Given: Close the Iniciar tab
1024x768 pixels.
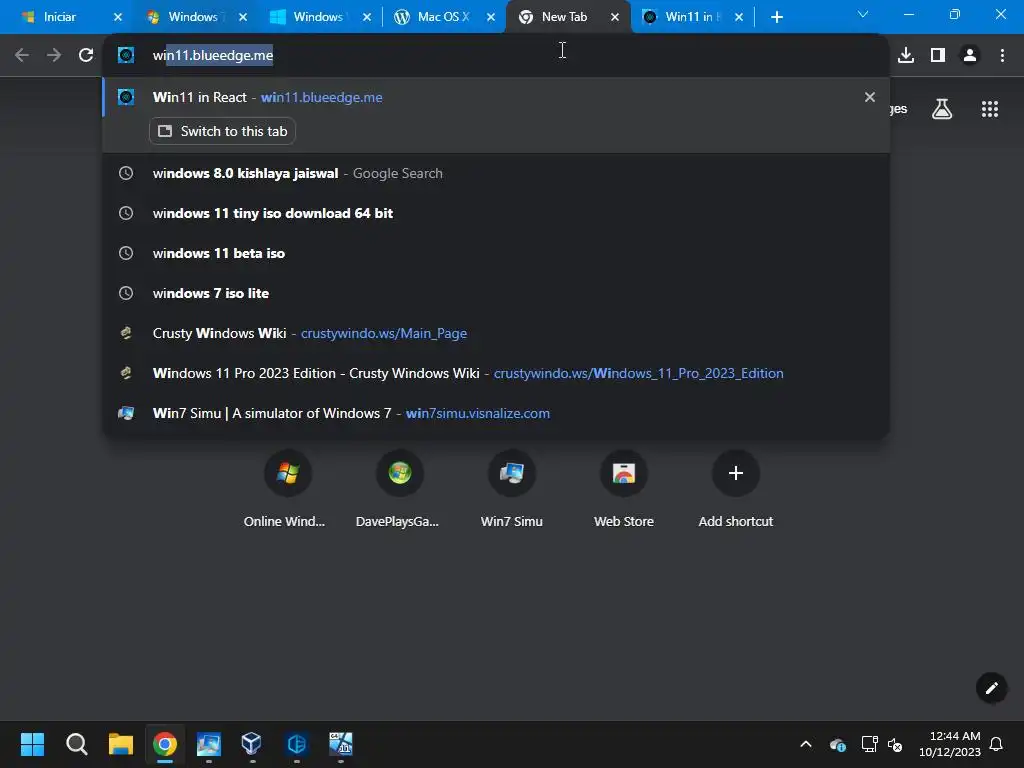Looking at the screenshot, I should [x=118, y=17].
